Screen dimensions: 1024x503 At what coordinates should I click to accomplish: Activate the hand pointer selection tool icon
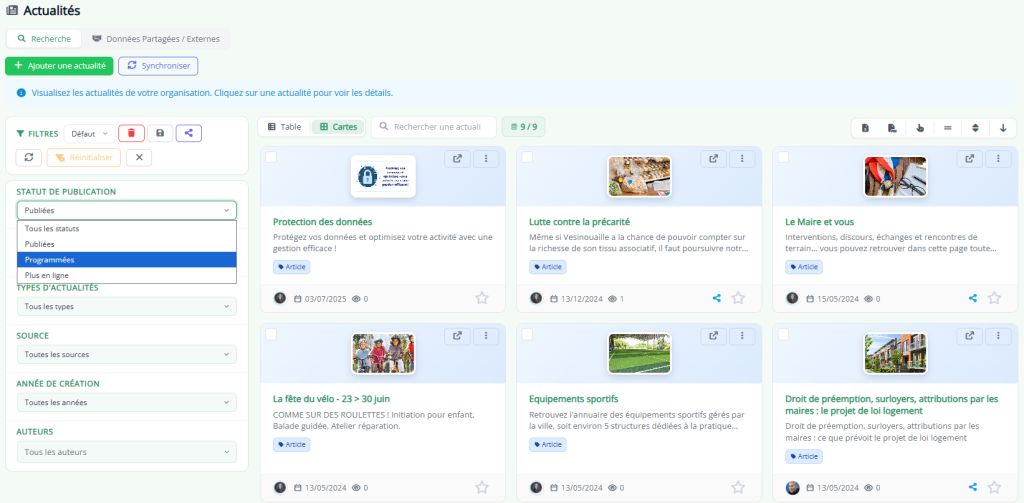click(920, 128)
